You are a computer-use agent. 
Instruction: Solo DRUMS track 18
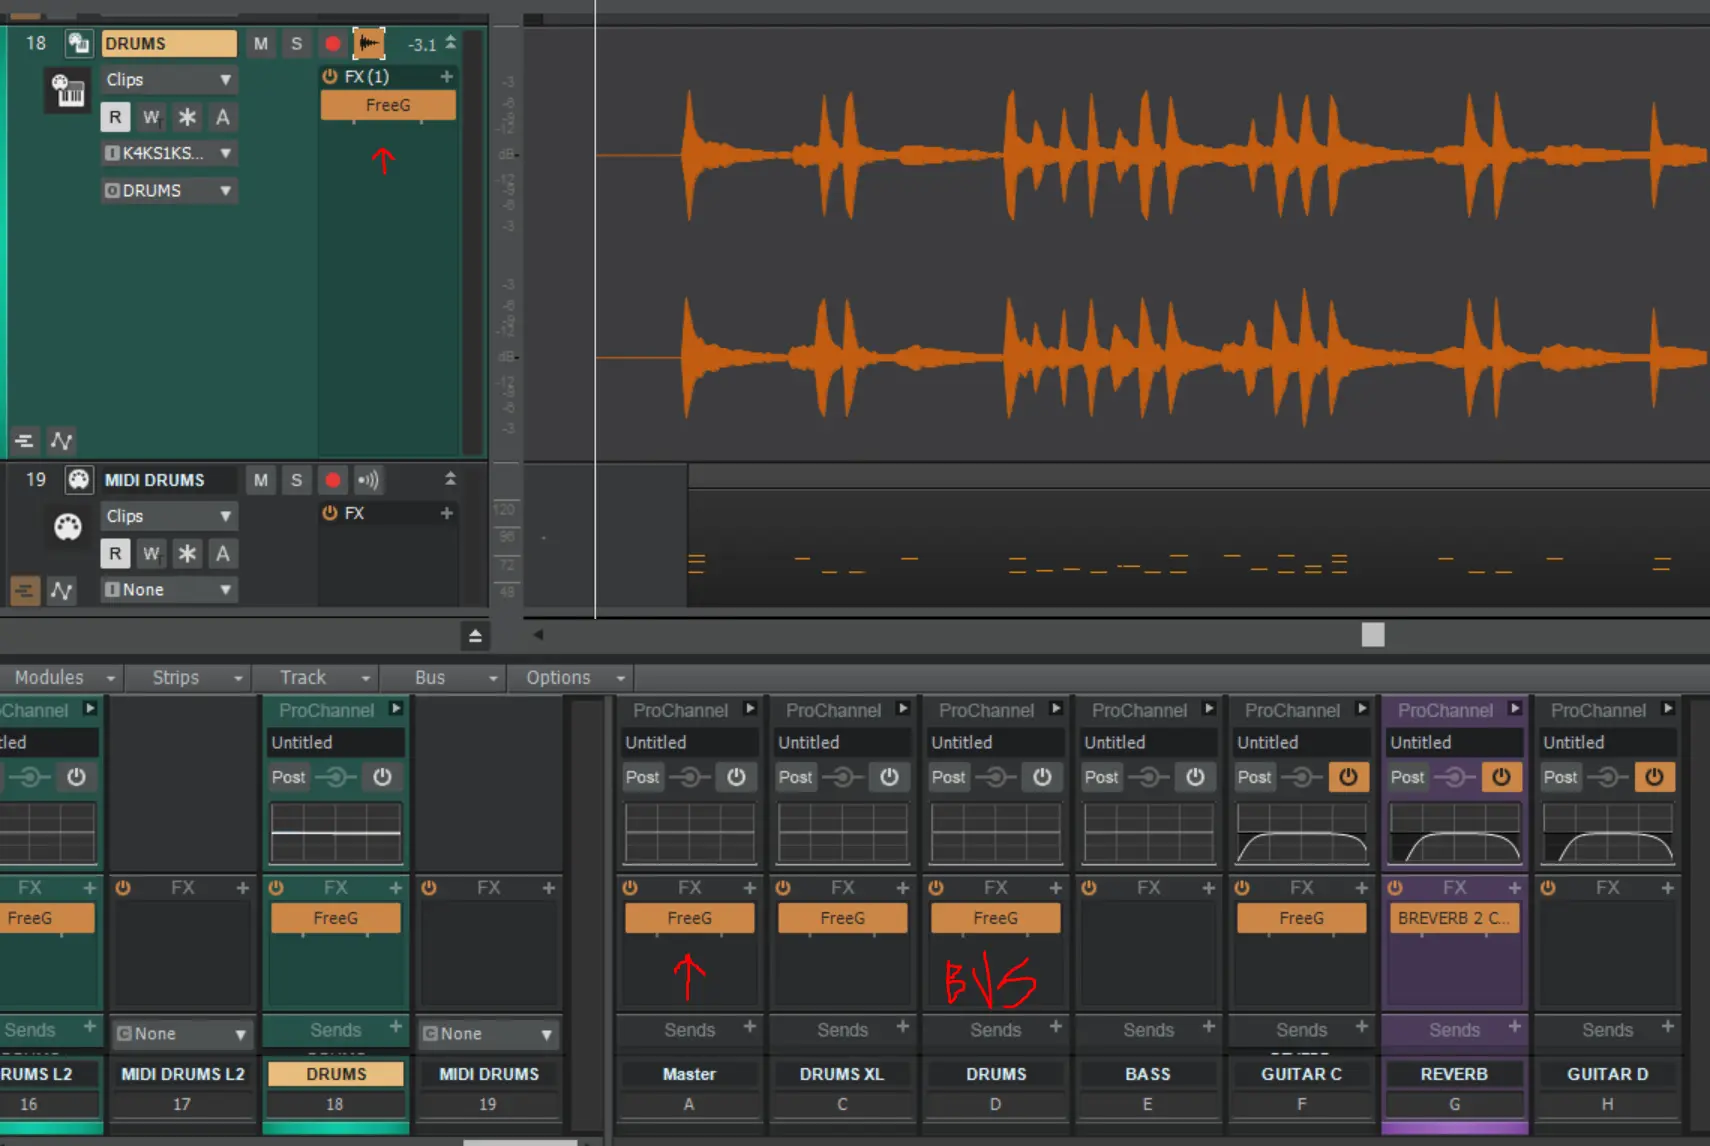coord(296,43)
